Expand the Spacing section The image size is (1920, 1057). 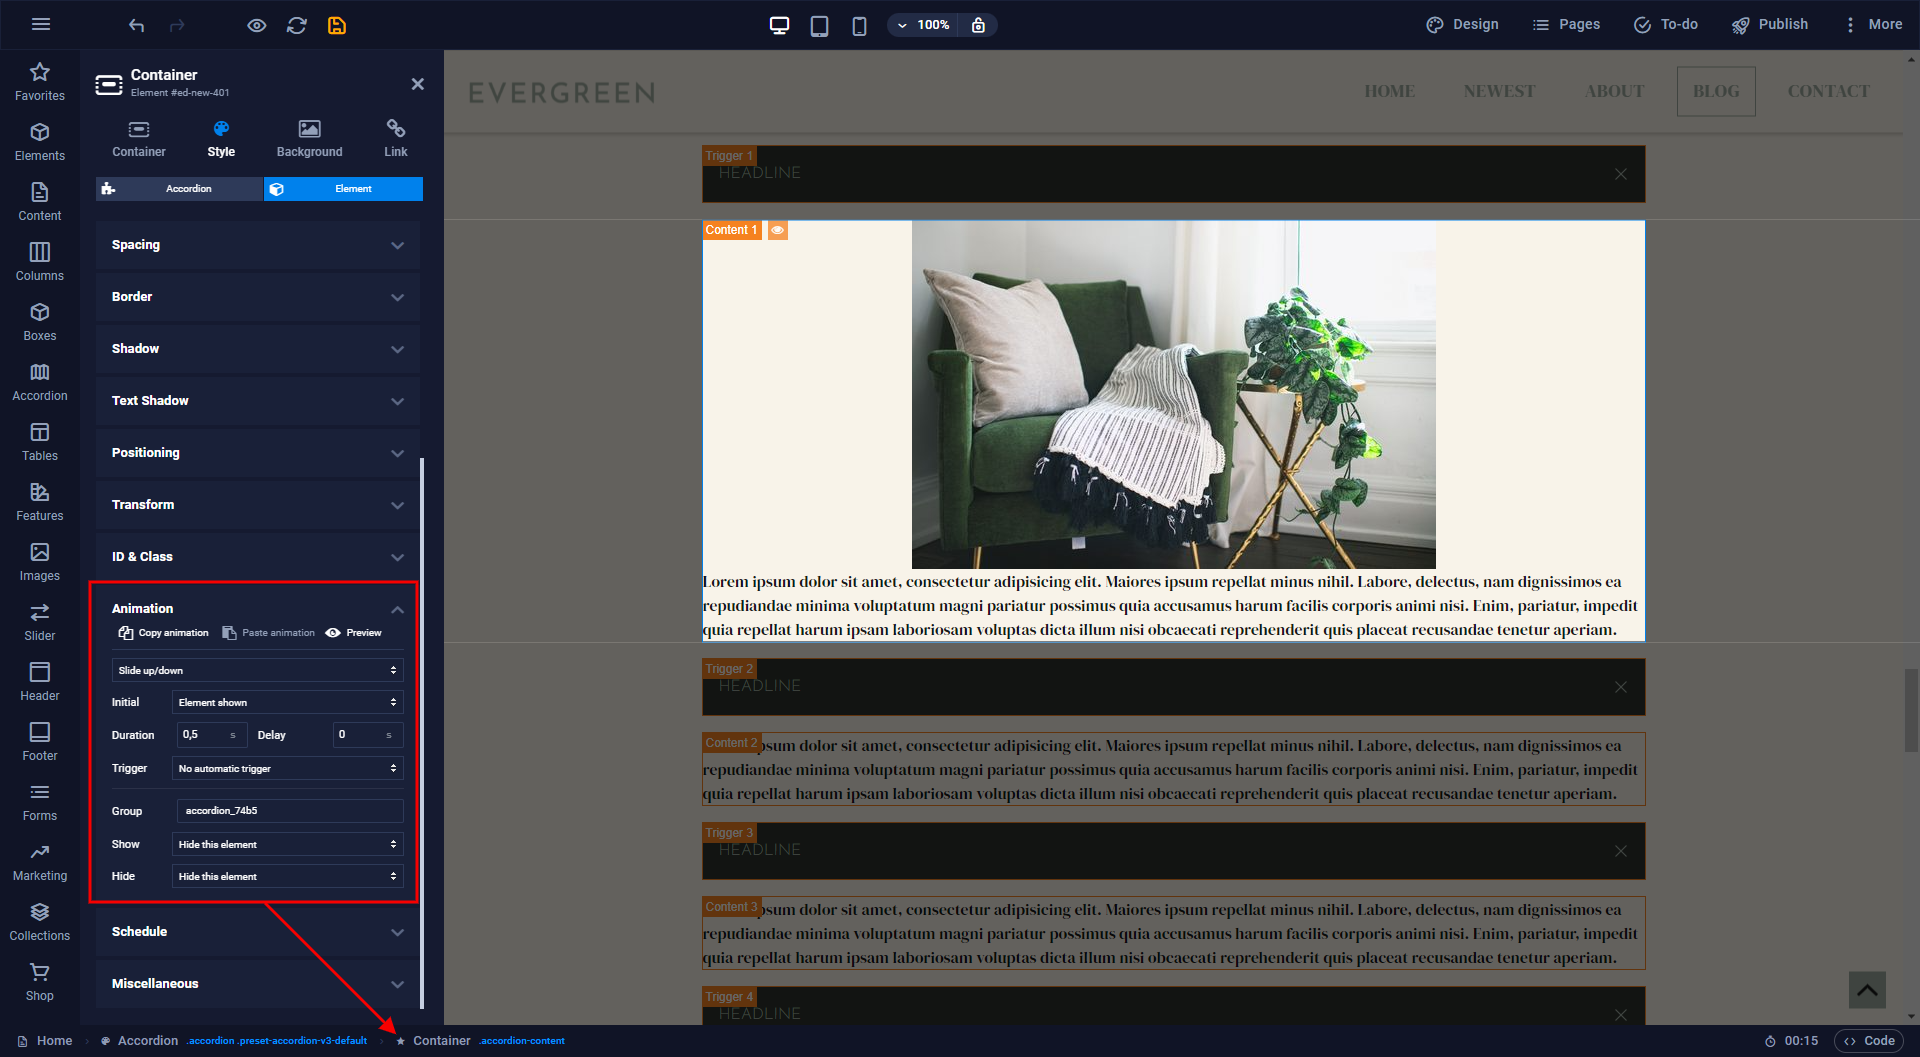click(x=257, y=245)
